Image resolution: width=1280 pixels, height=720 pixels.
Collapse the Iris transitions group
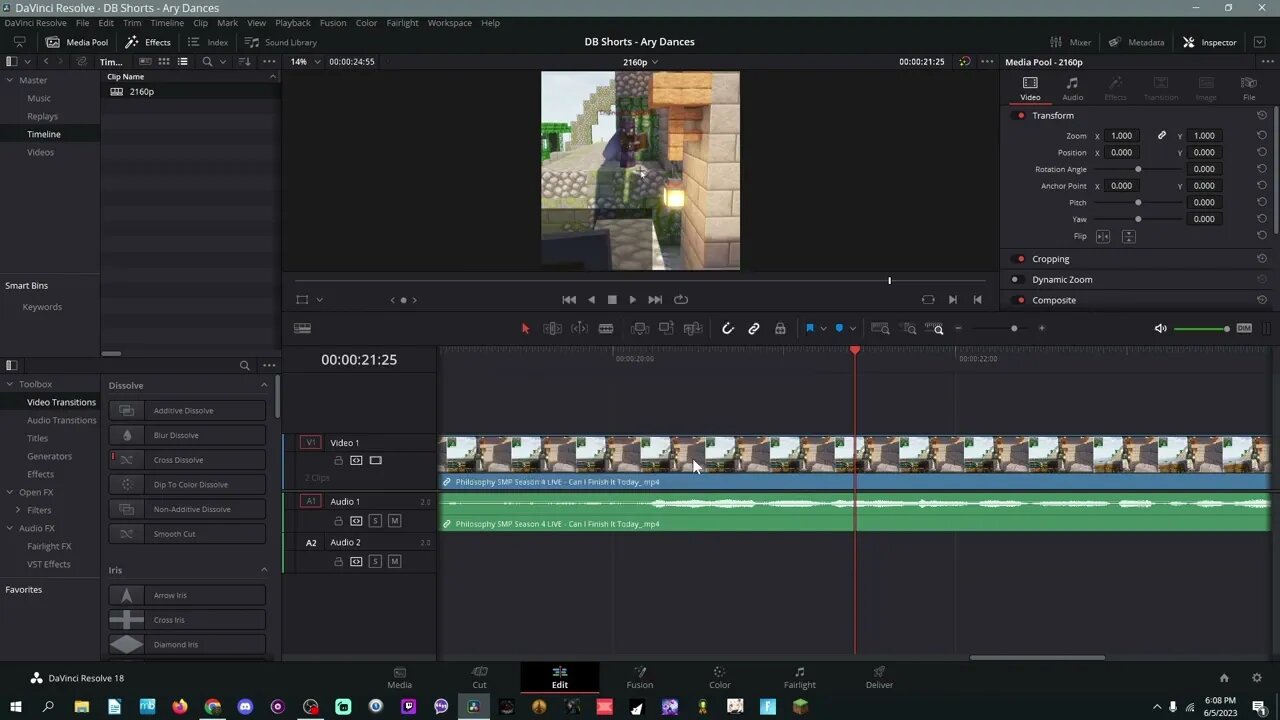pos(264,570)
